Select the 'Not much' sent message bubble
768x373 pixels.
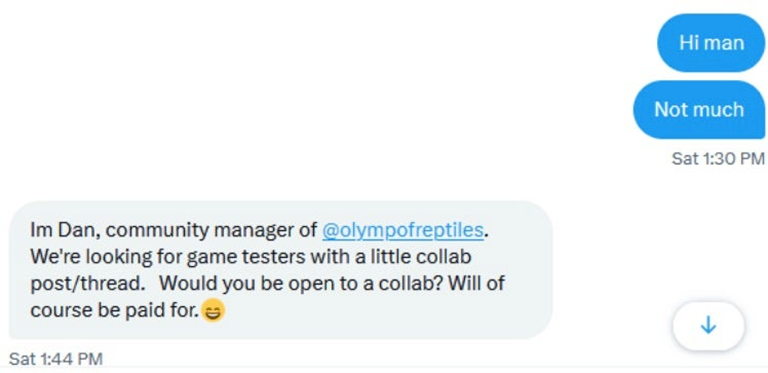[x=699, y=110]
